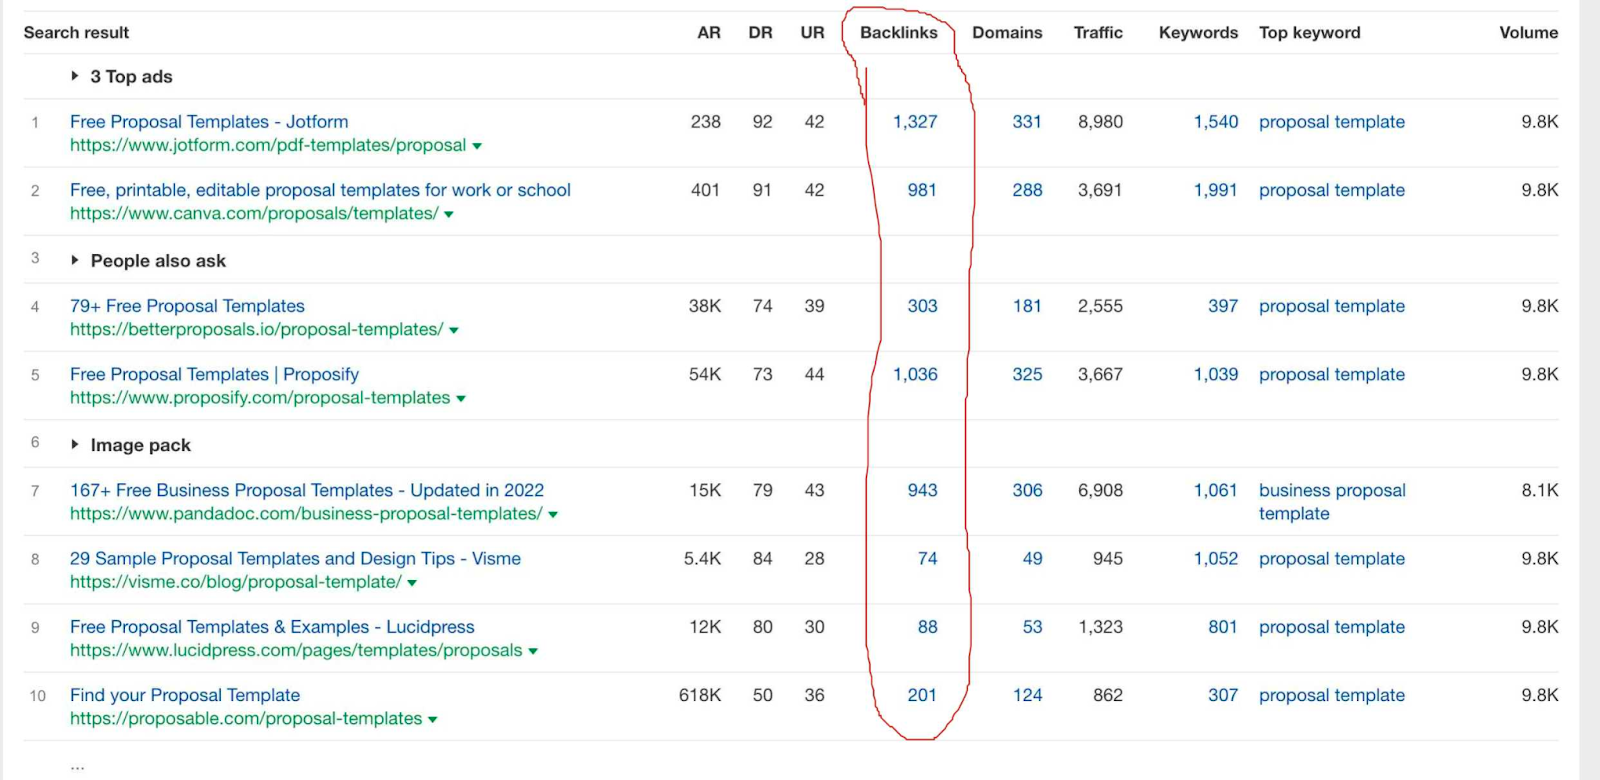Visit the betterproposals.io/proposal-templates URL

point(256,329)
